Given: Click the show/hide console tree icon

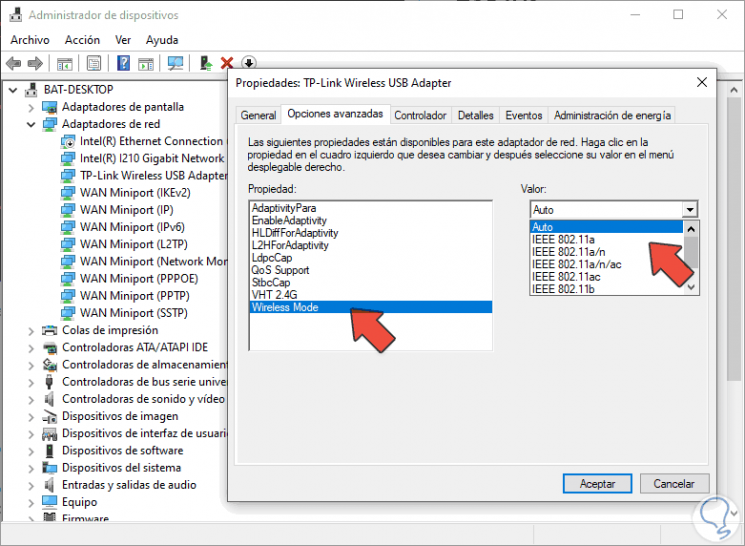Looking at the screenshot, I should click(65, 63).
